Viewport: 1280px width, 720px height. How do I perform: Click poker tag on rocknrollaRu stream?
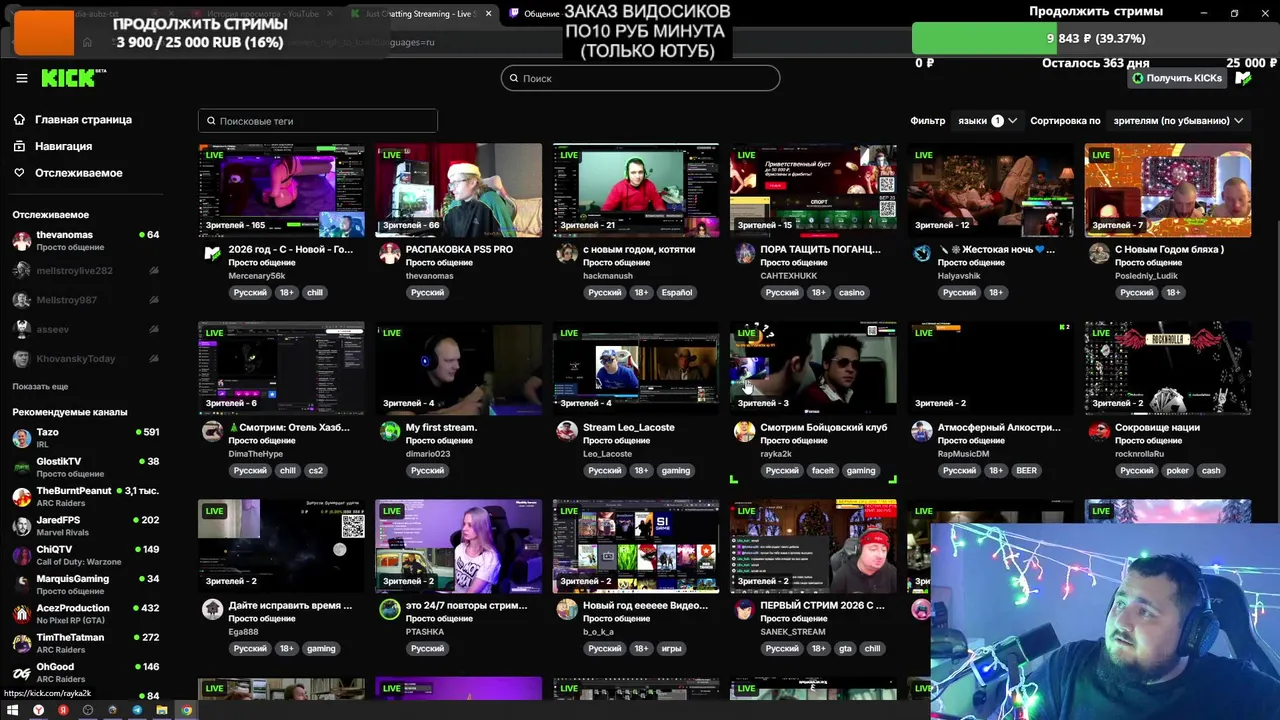[x=1178, y=471]
